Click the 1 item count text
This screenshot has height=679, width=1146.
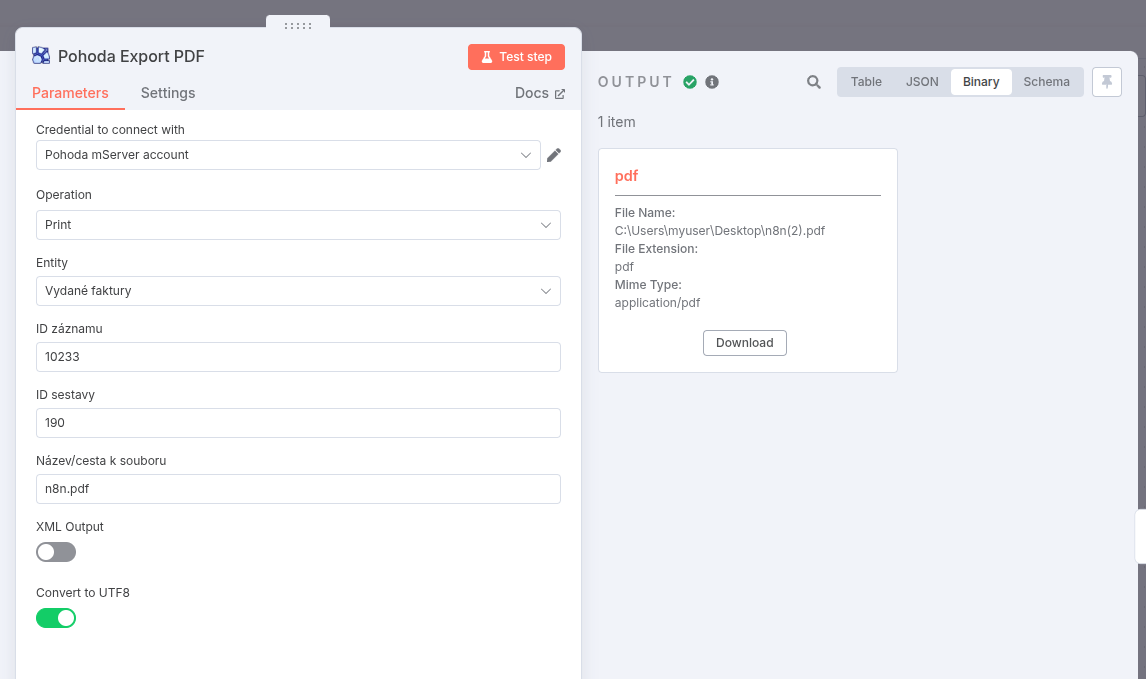coord(616,122)
